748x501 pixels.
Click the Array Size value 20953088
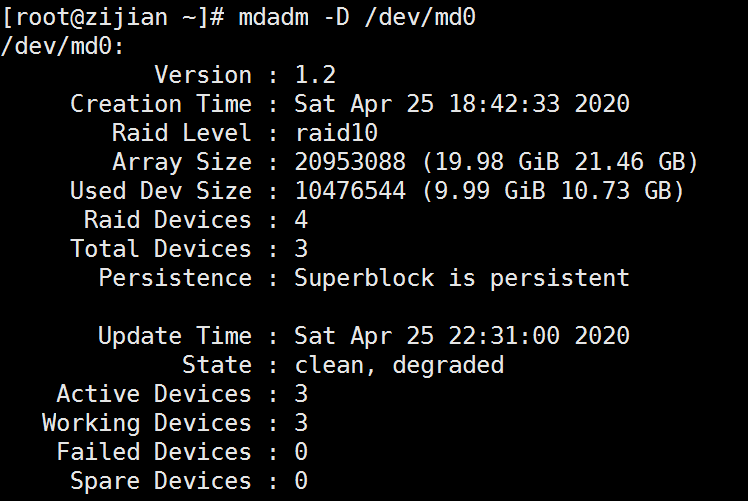(x=350, y=162)
